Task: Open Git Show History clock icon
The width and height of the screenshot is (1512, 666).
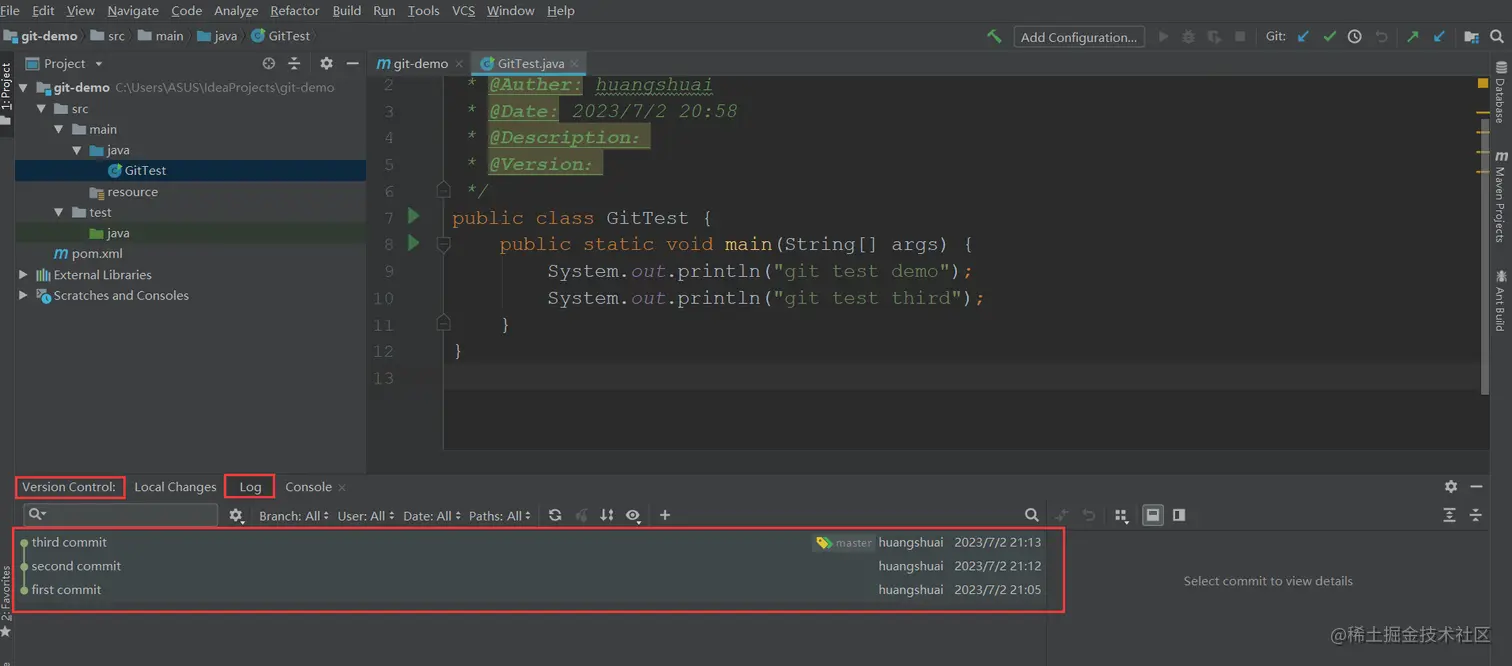Action: [x=1354, y=36]
